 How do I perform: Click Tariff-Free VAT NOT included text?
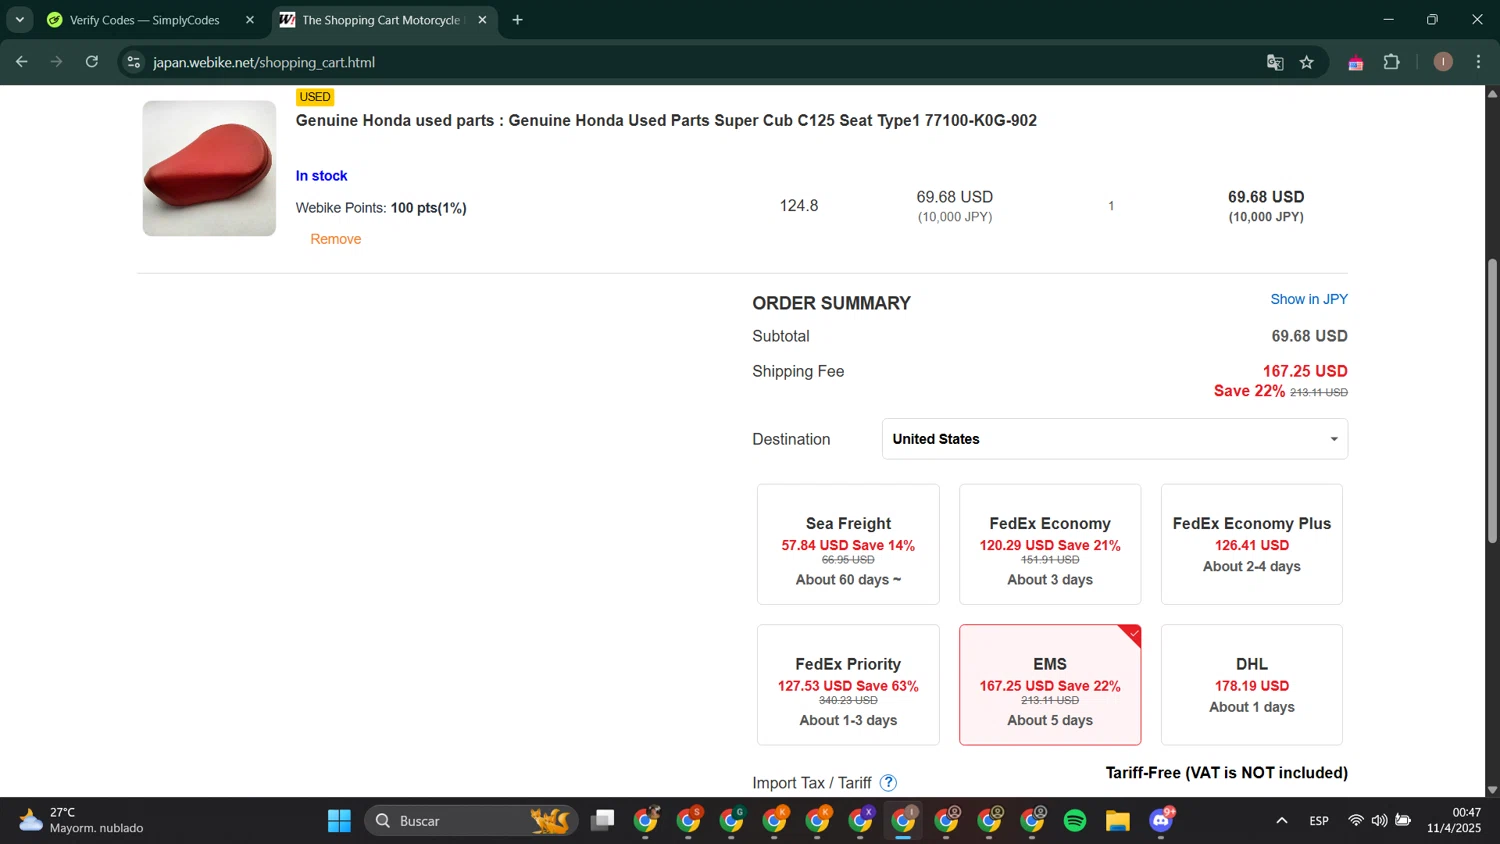coord(1227,773)
